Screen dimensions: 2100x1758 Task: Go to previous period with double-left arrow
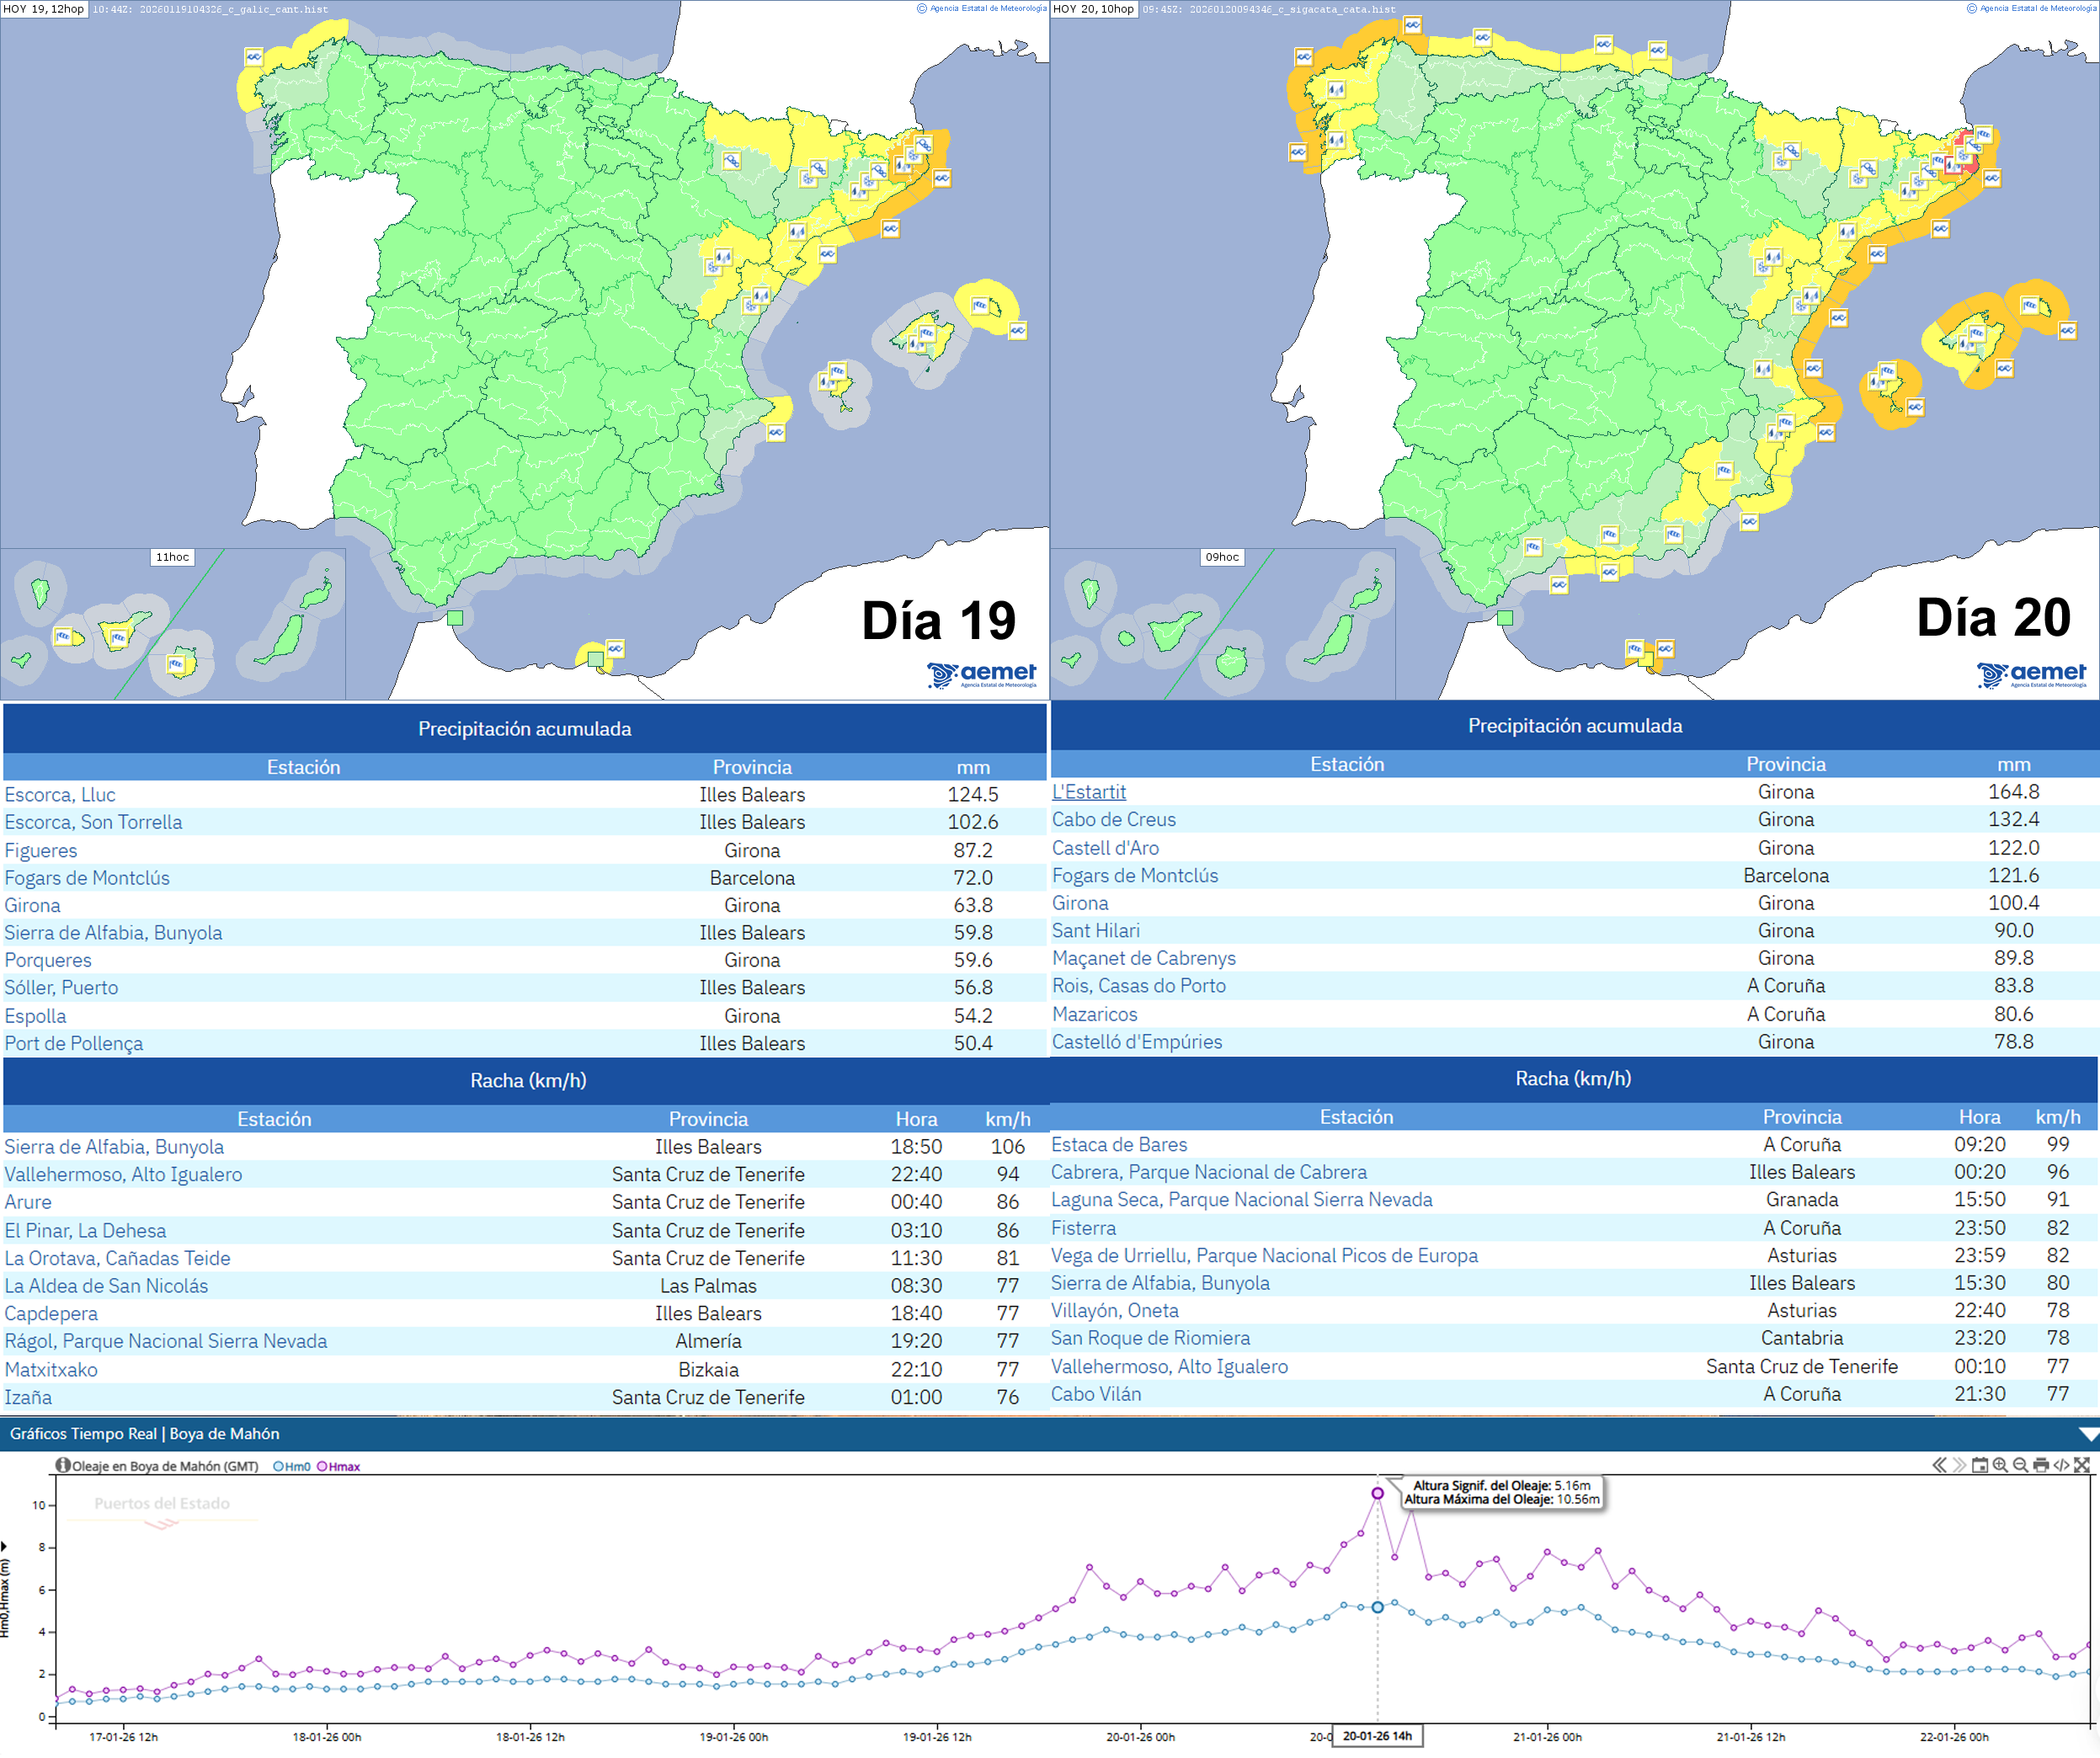(x=1939, y=1467)
